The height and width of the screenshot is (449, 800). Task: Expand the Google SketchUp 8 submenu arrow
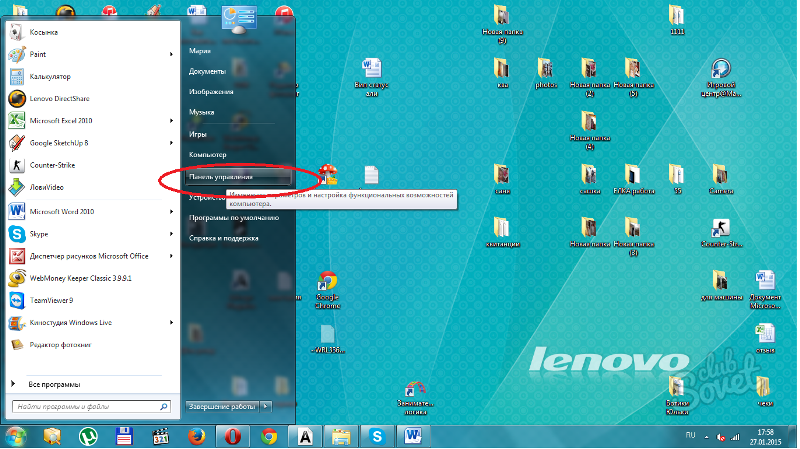coord(173,143)
